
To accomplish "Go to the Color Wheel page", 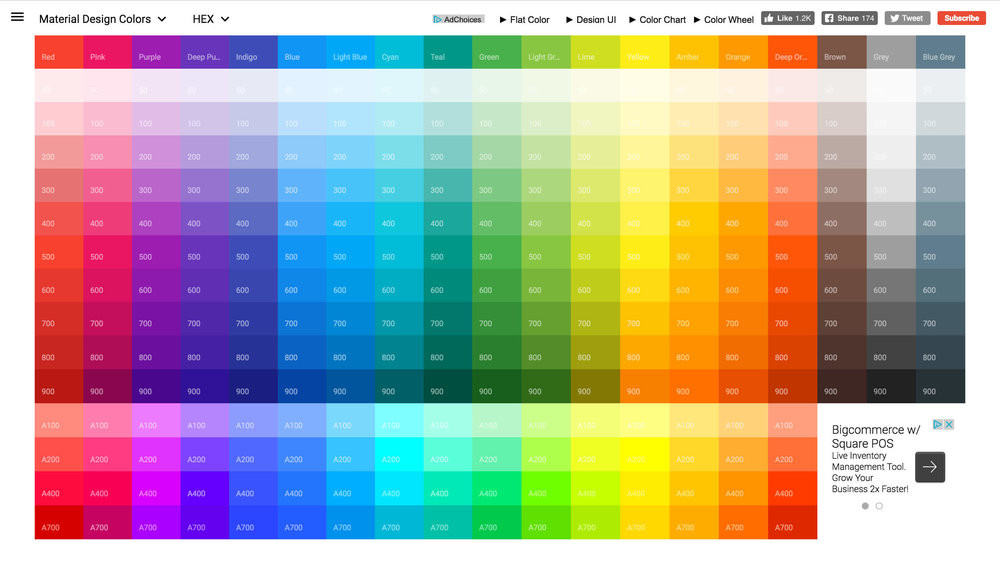I will click(723, 20).
